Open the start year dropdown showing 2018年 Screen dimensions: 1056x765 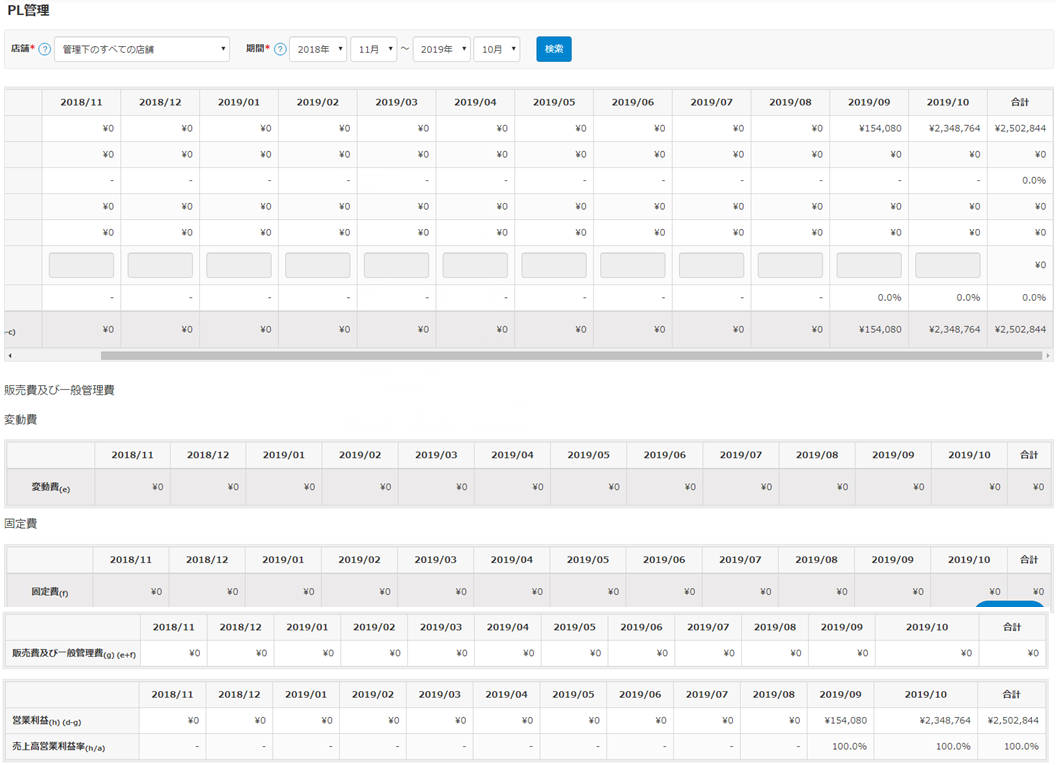tap(318, 49)
